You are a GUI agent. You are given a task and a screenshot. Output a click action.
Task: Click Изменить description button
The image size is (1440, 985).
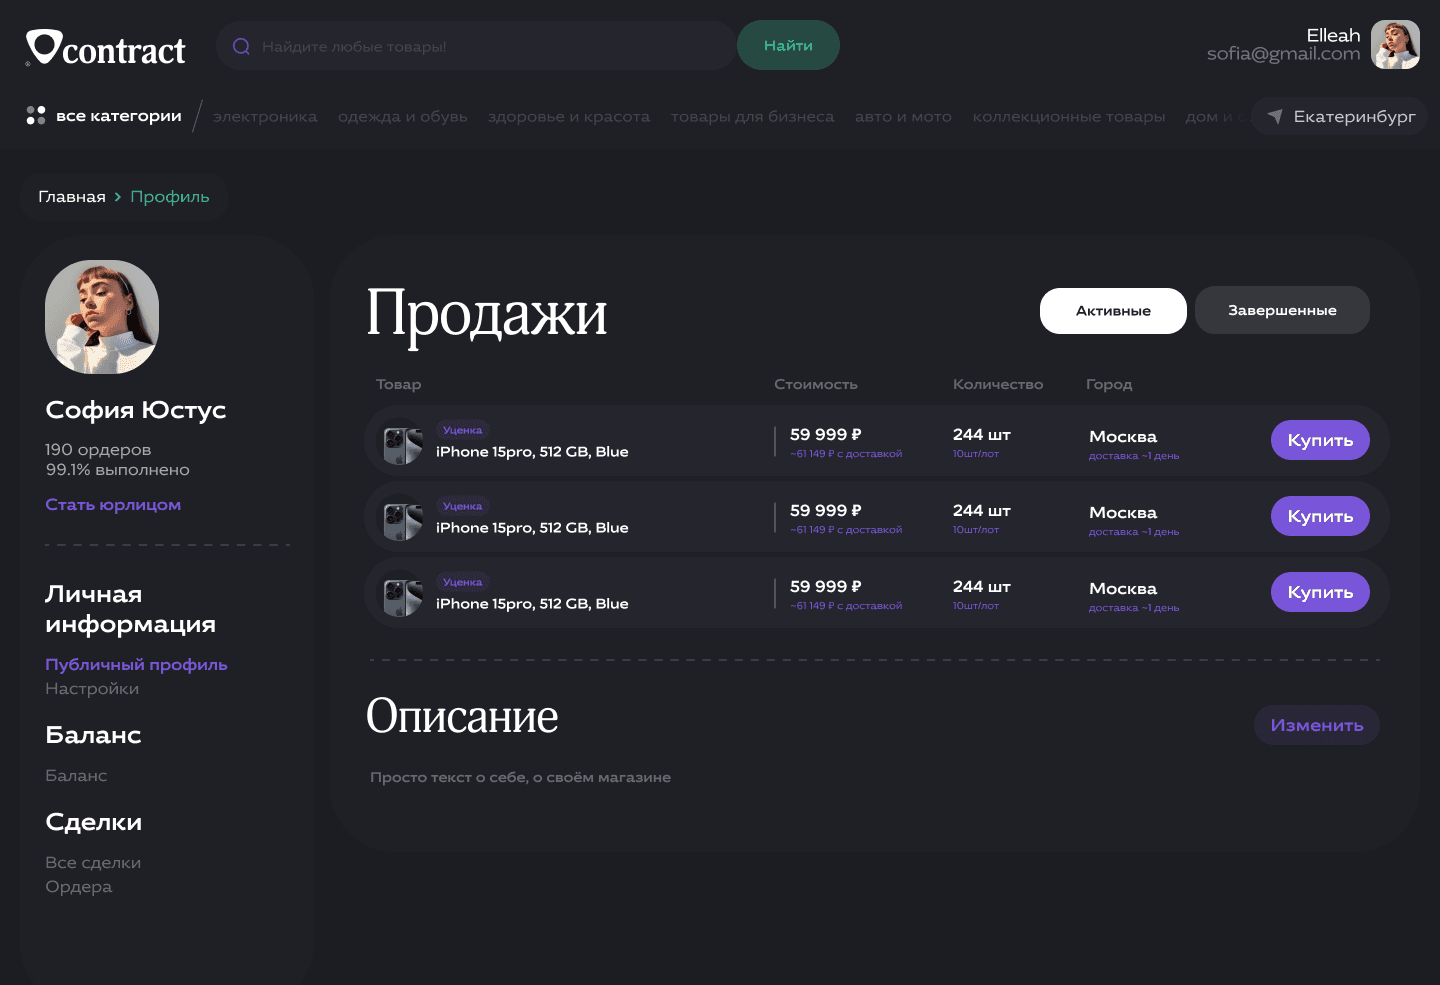[1317, 725]
